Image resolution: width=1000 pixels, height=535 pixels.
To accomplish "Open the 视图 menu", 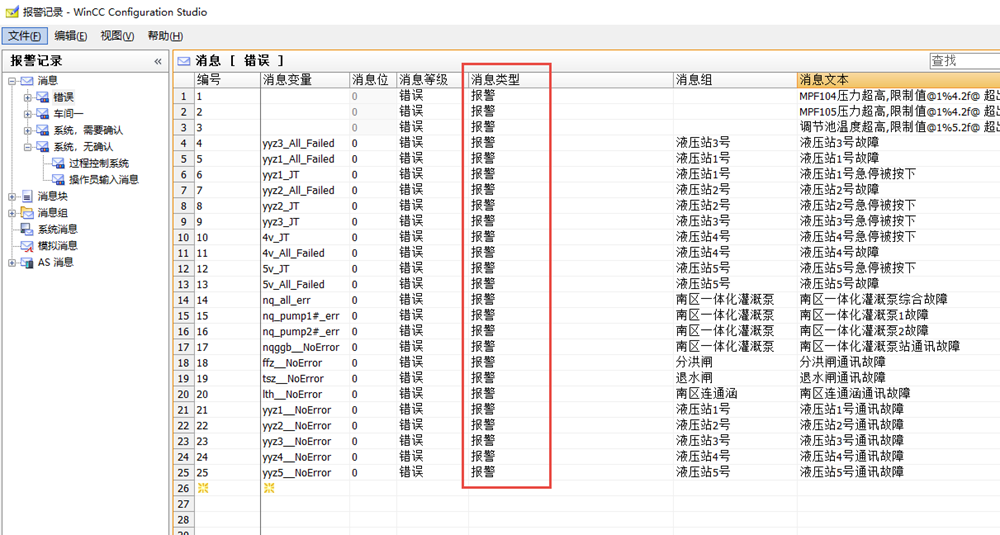I will click(117, 36).
